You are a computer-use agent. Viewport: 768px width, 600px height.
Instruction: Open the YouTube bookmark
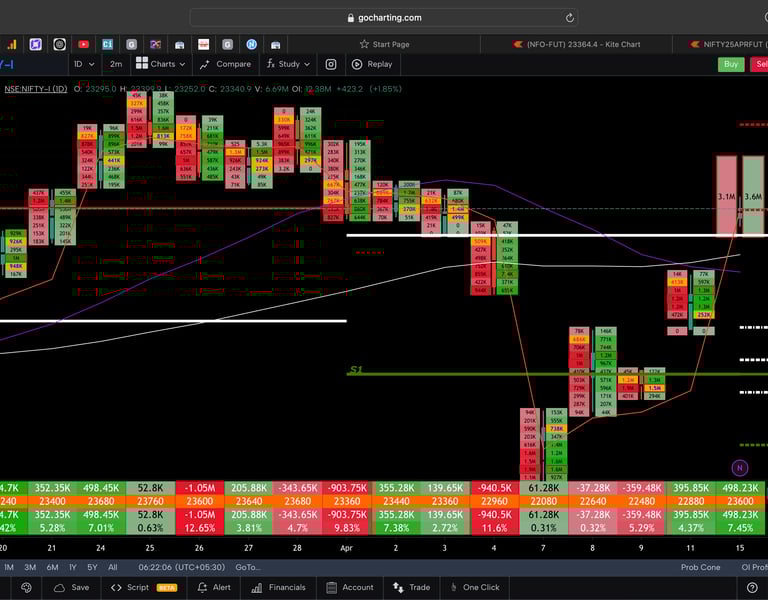click(x=83, y=45)
